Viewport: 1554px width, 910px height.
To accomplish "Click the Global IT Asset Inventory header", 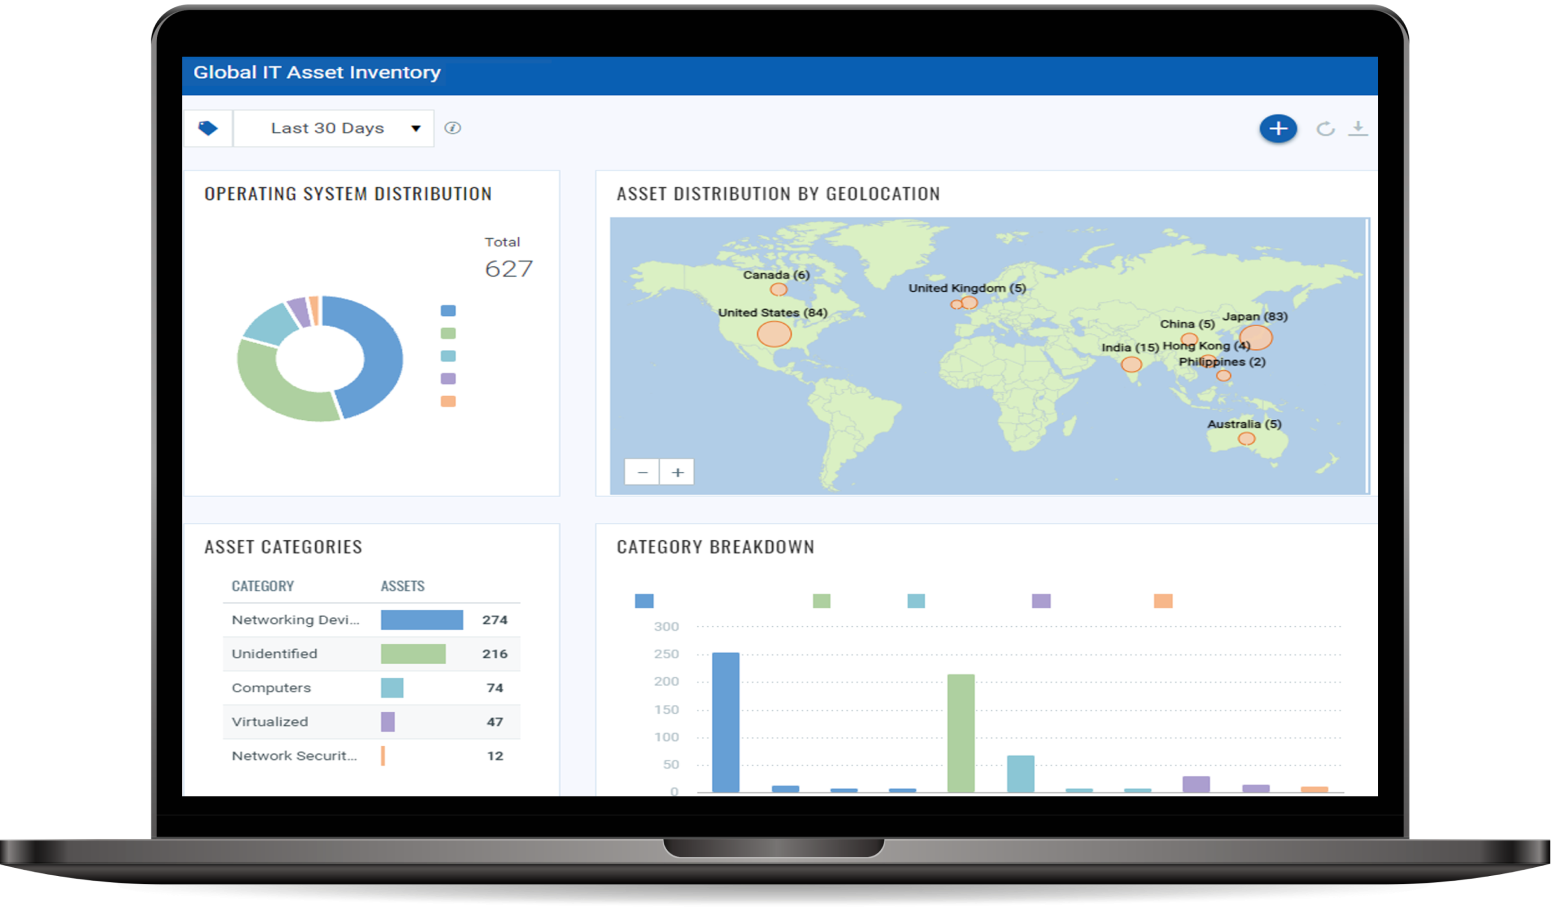I will [x=318, y=72].
